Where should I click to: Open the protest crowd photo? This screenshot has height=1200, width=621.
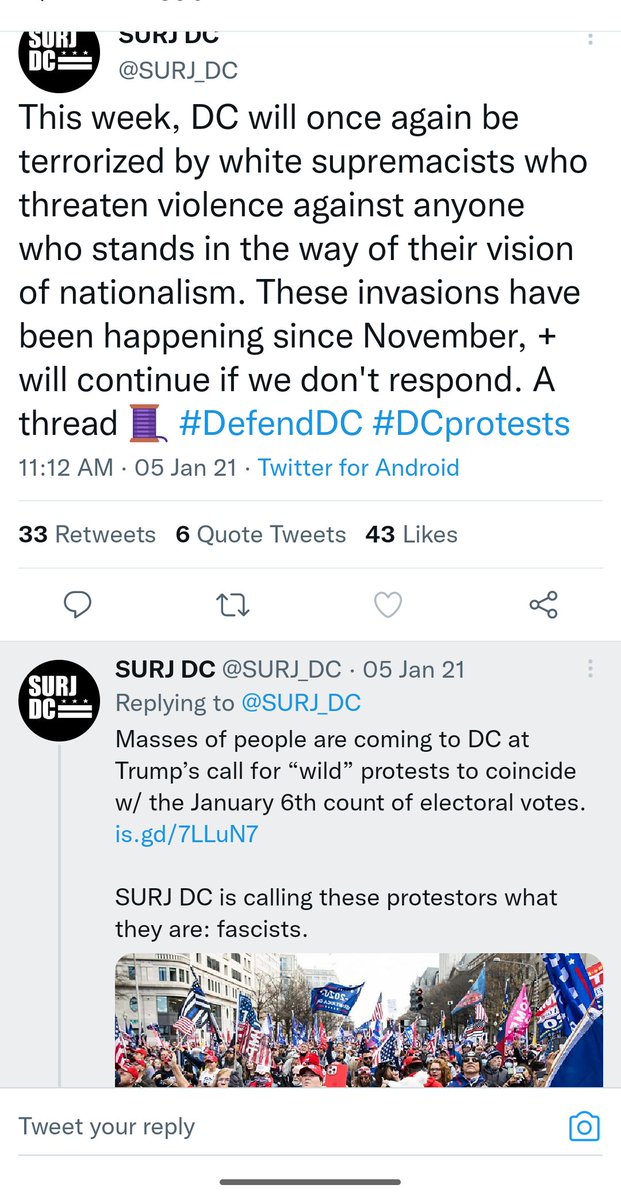(359, 1019)
